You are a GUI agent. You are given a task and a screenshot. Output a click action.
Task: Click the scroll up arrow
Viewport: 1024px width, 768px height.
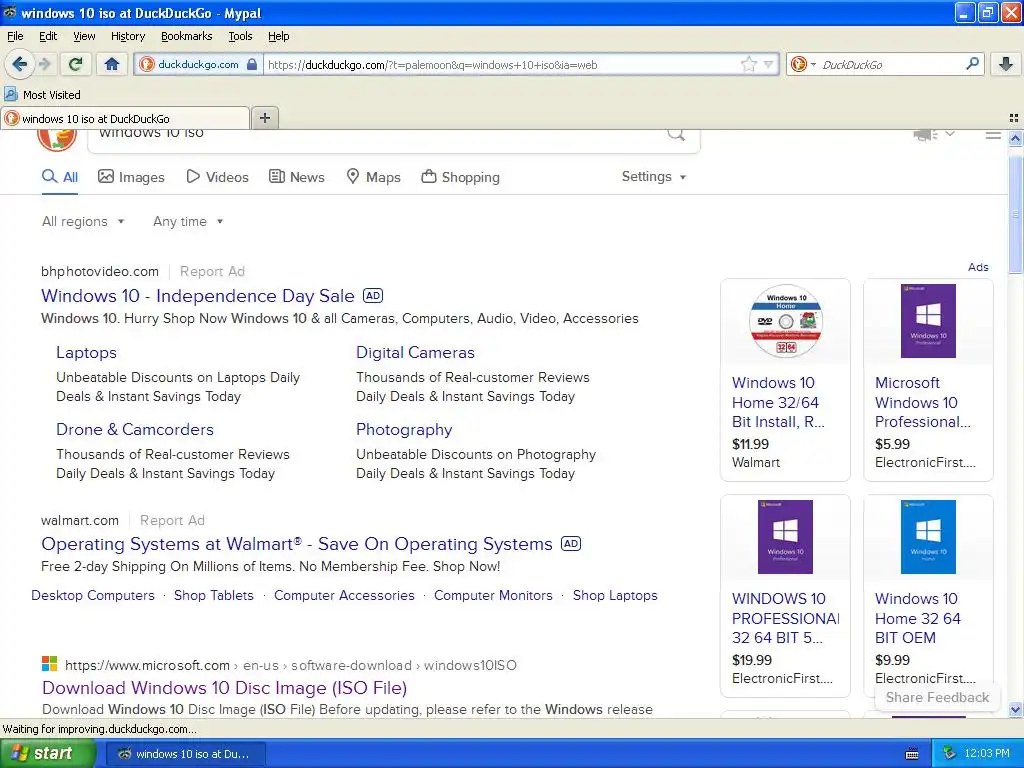(1015, 138)
